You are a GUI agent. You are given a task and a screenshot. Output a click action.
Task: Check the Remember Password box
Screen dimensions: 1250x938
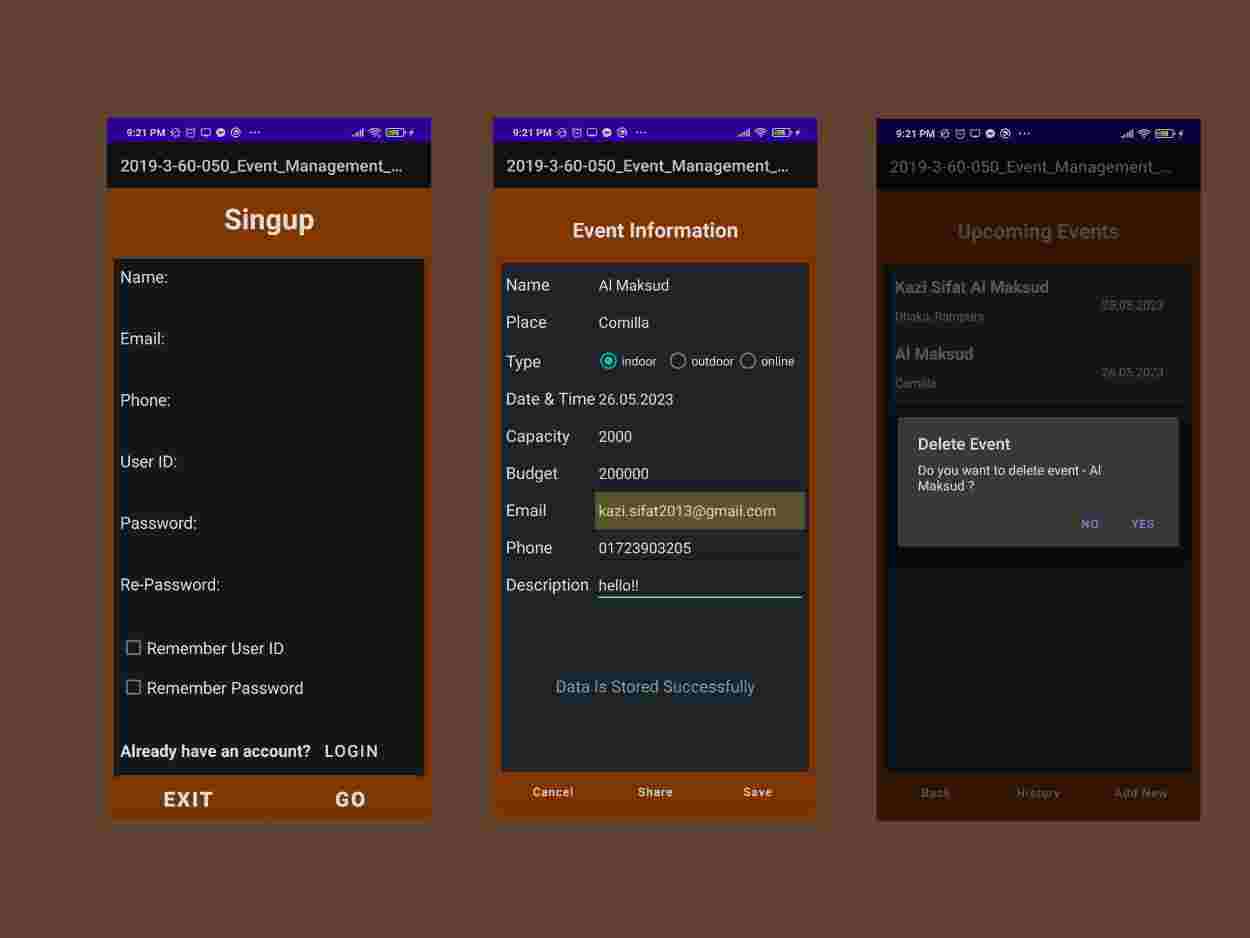click(x=133, y=687)
